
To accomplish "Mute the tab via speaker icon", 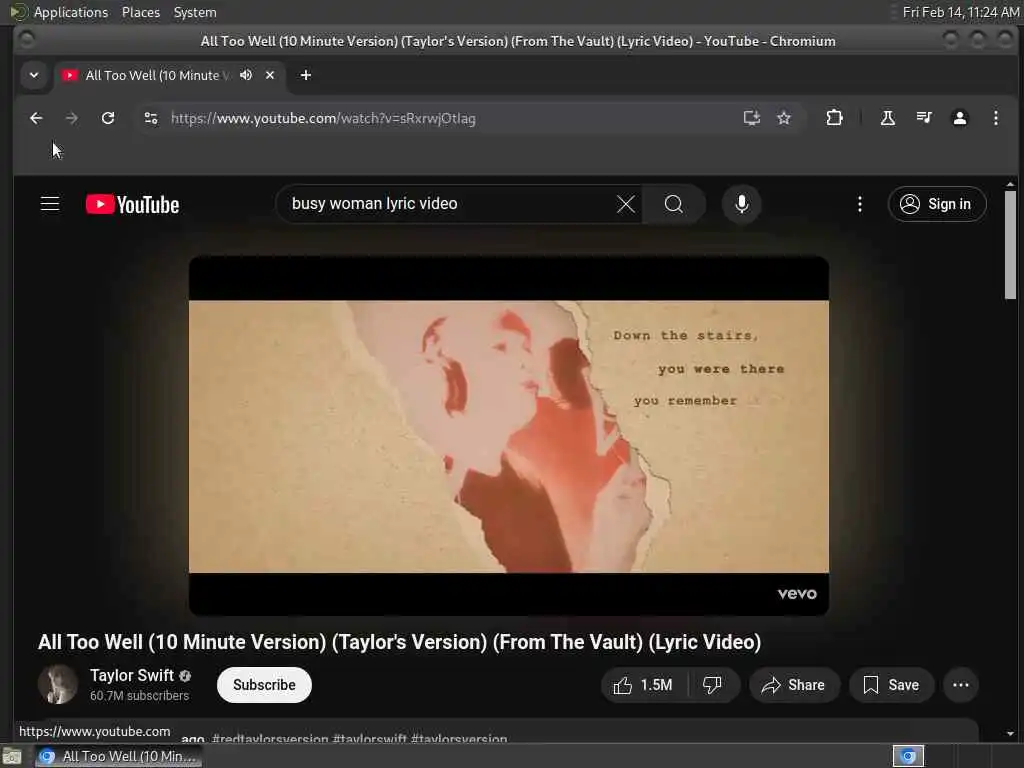I will [x=246, y=75].
